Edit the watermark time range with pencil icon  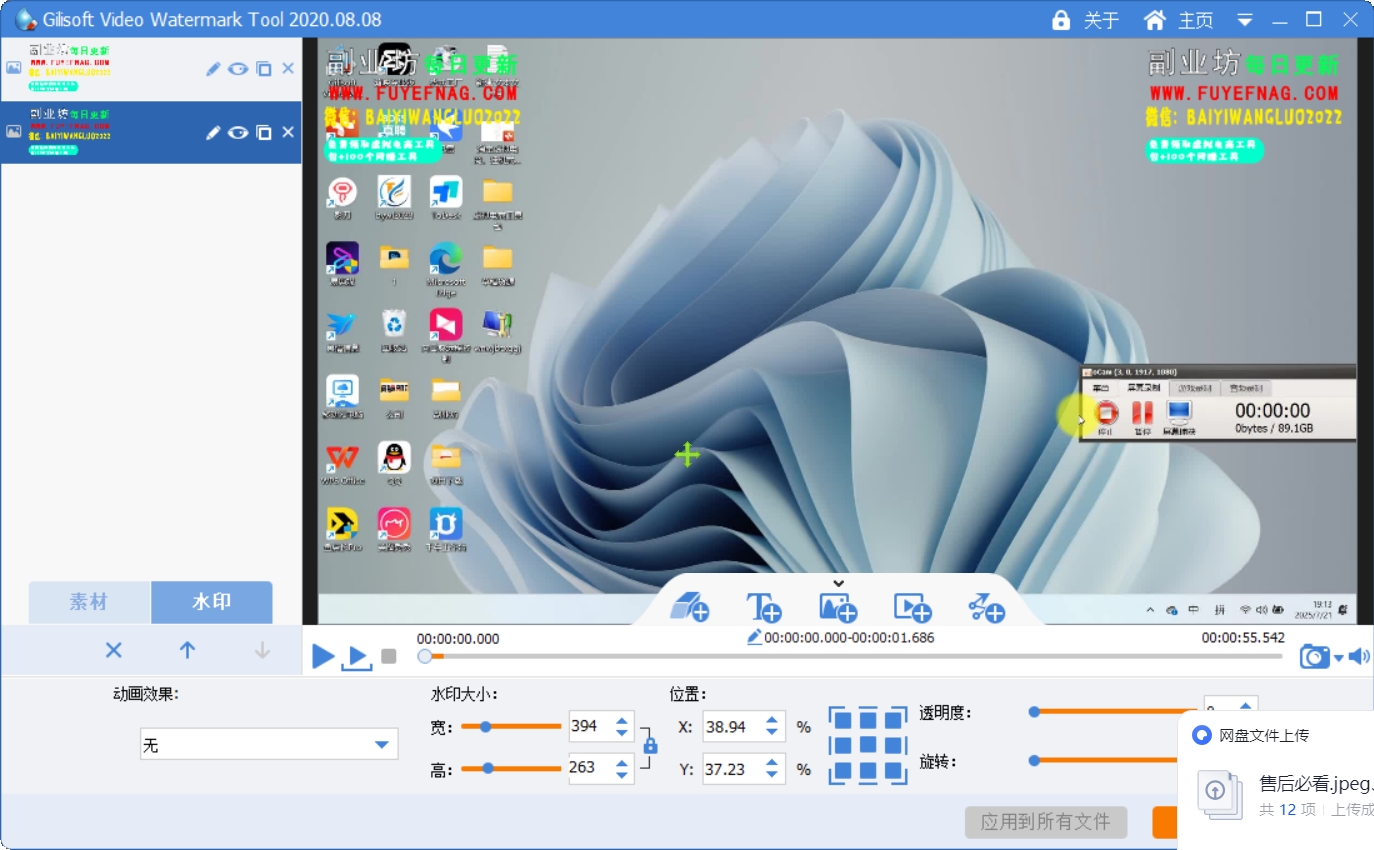point(755,637)
